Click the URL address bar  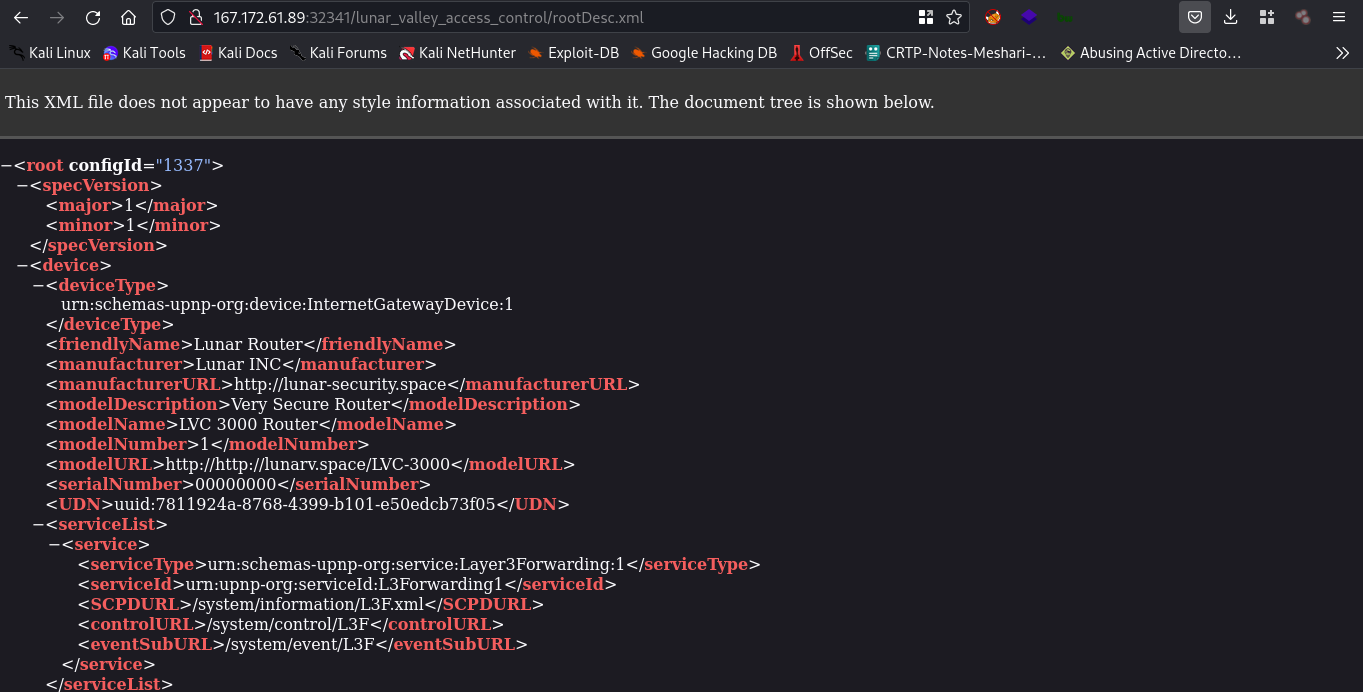(560, 17)
